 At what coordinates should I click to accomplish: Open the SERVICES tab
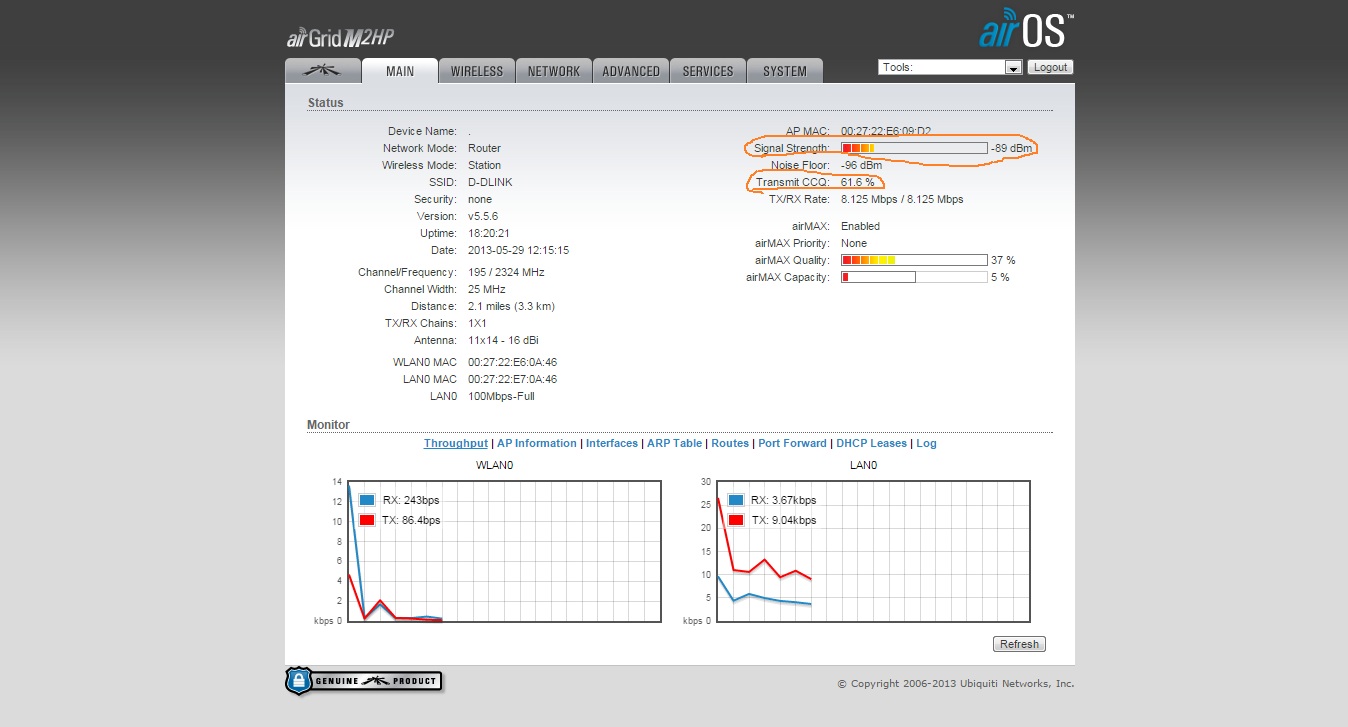pos(708,71)
